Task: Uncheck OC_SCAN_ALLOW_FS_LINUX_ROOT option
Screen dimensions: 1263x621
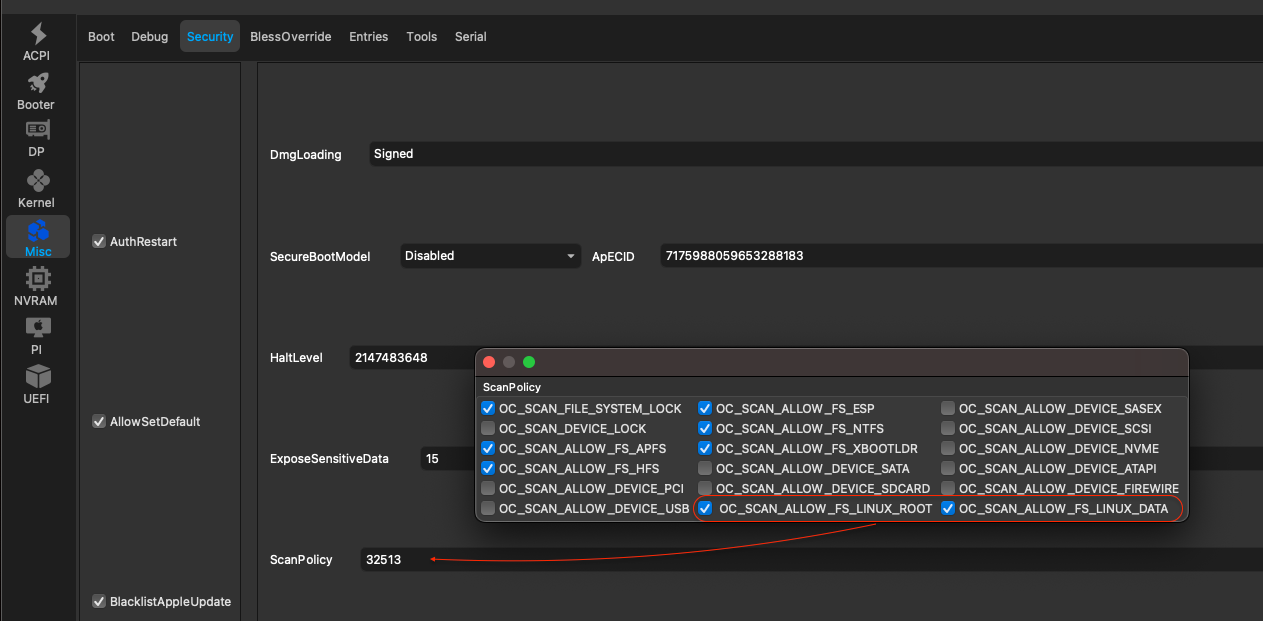Action: (x=705, y=509)
